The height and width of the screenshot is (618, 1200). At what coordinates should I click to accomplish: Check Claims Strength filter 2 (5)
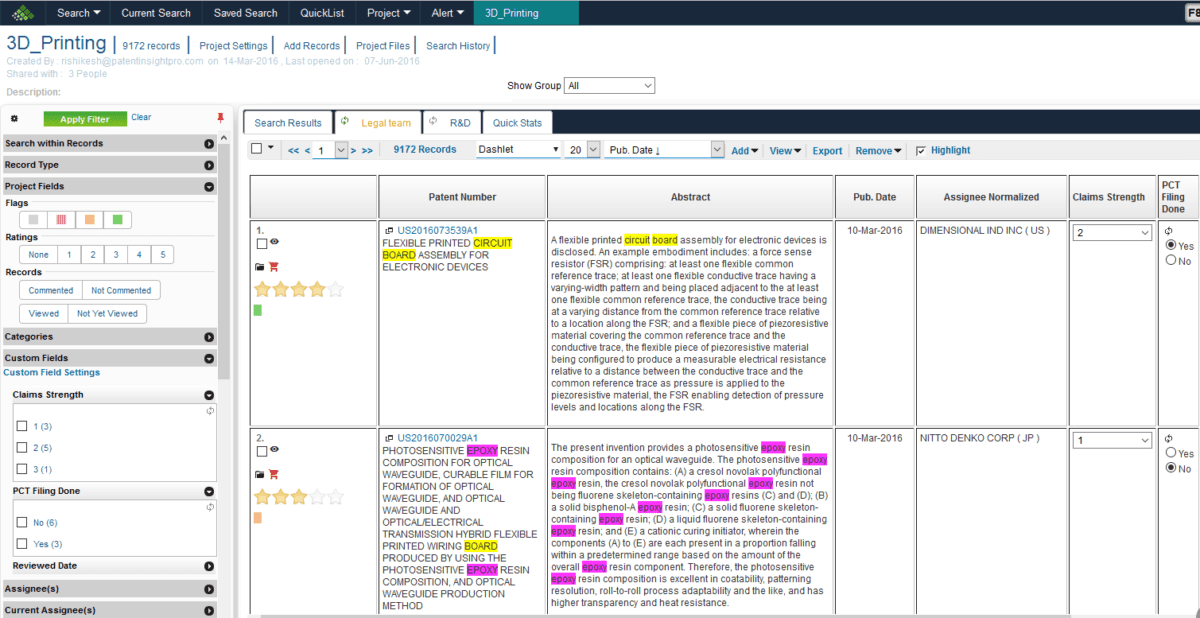22,447
